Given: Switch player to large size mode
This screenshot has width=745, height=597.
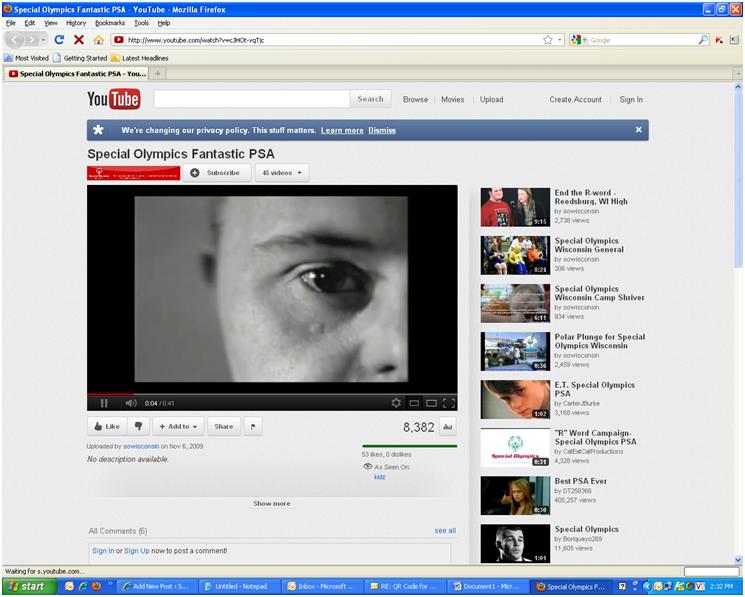Looking at the screenshot, I should click(431, 403).
